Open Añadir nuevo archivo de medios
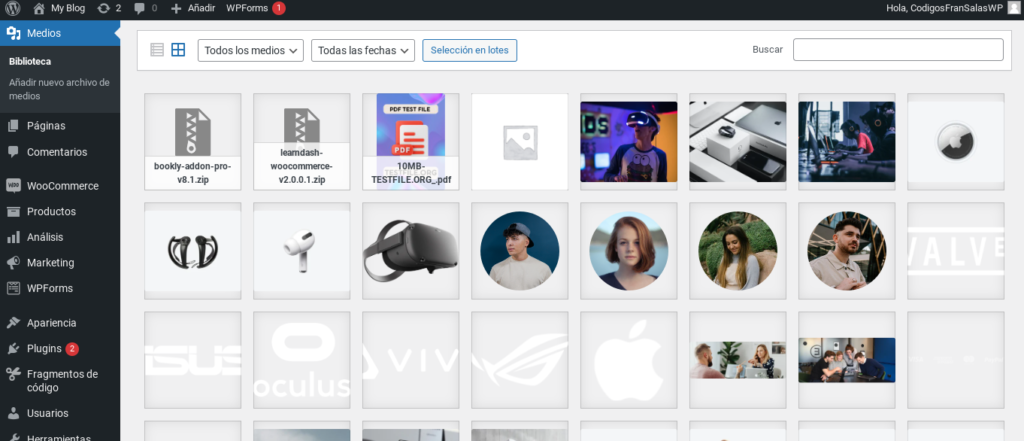Screen dimensions: 1024x441 coord(59,89)
